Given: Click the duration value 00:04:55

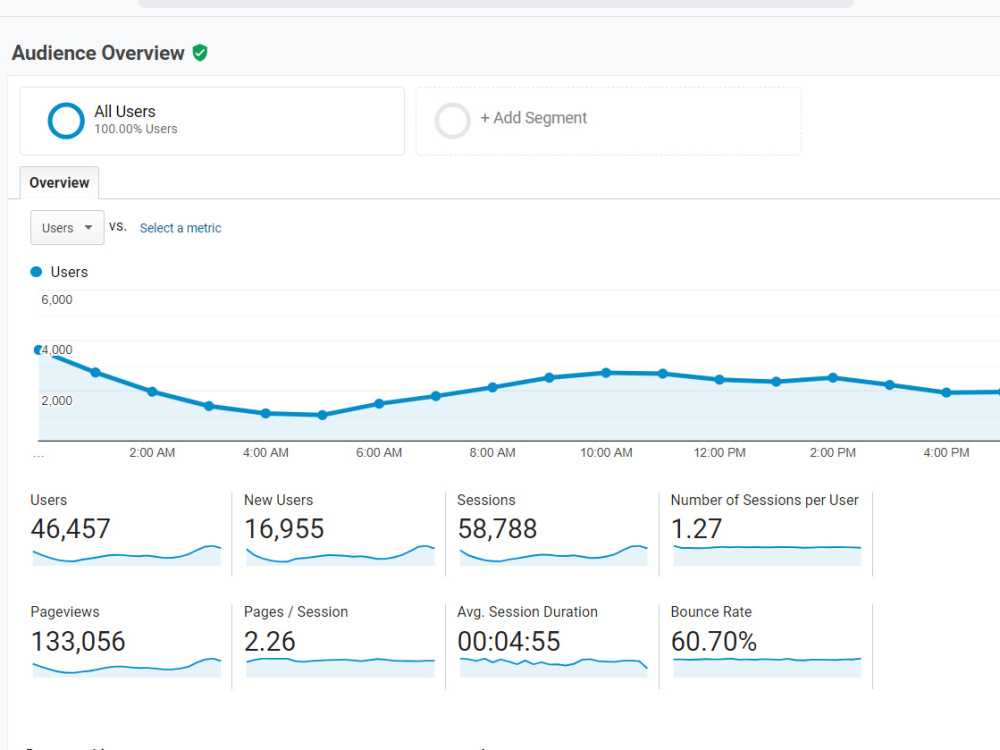Looking at the screenshot, I should tap(509, 641).
